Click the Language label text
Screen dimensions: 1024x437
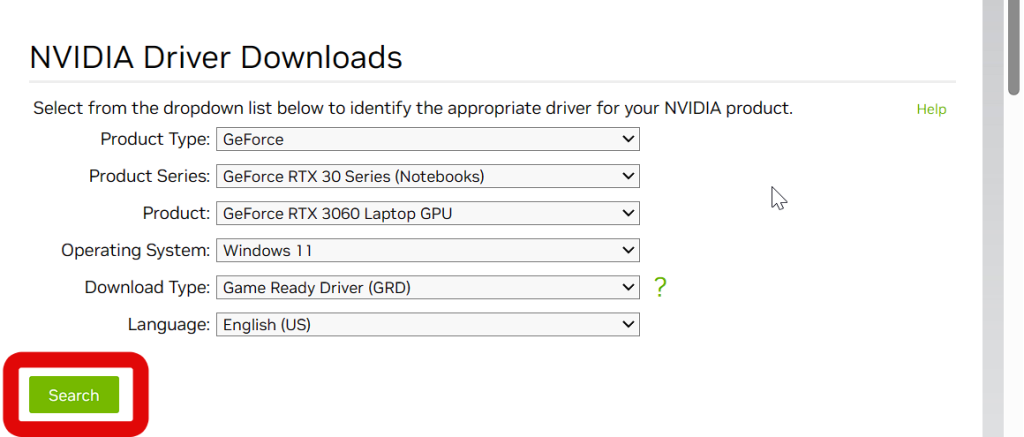(169, 325)
